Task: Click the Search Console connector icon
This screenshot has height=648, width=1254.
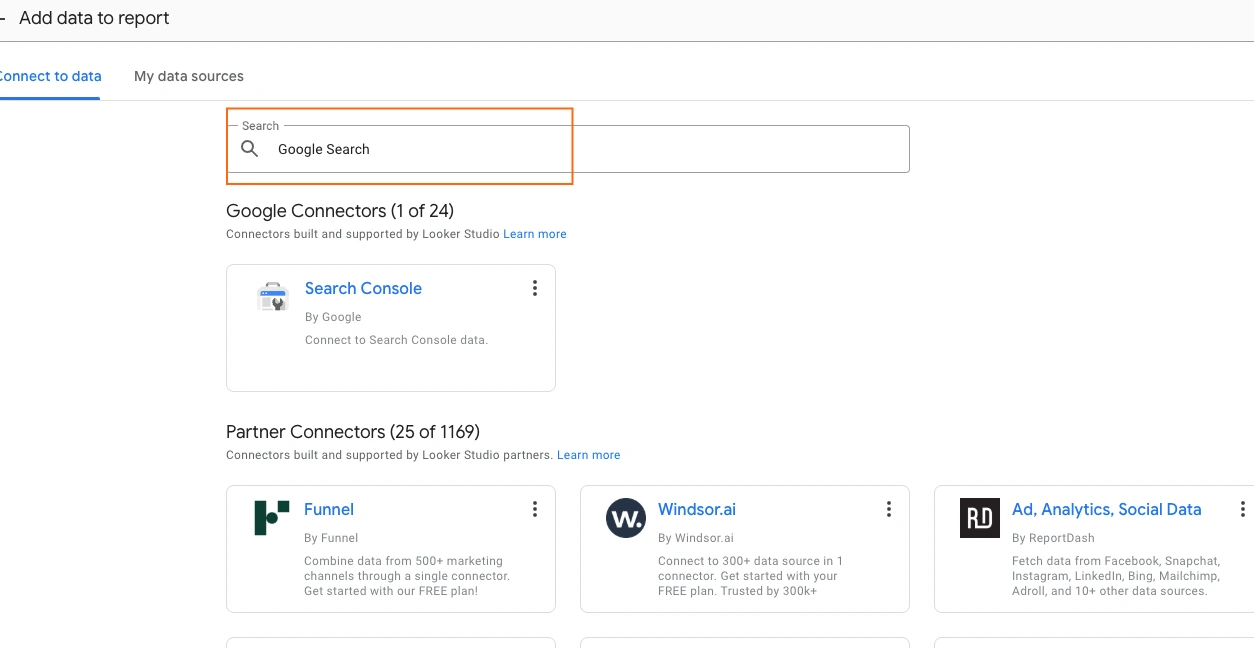Action: point(272,296)
